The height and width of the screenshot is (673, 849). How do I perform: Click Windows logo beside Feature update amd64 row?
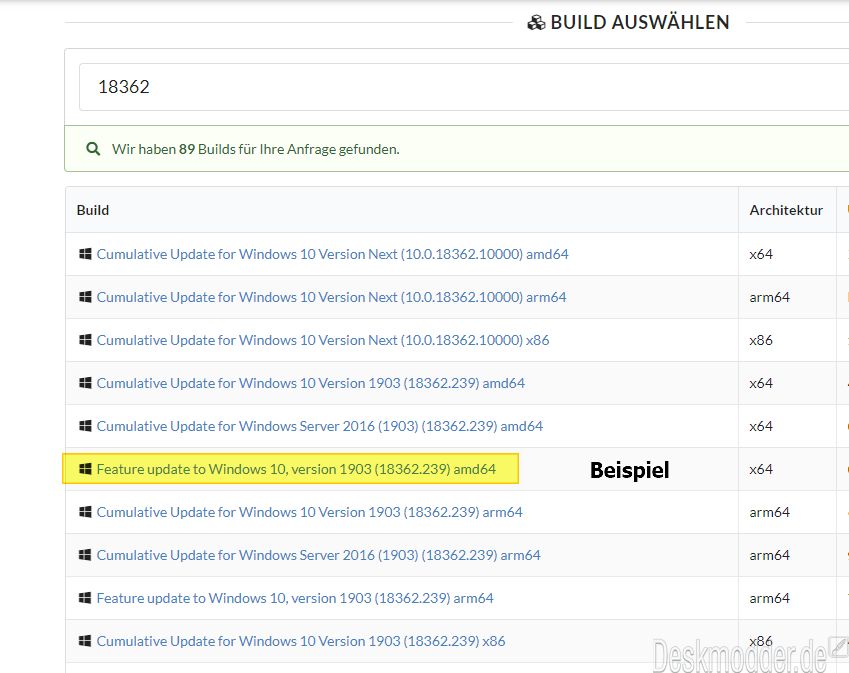coord(85,469)
